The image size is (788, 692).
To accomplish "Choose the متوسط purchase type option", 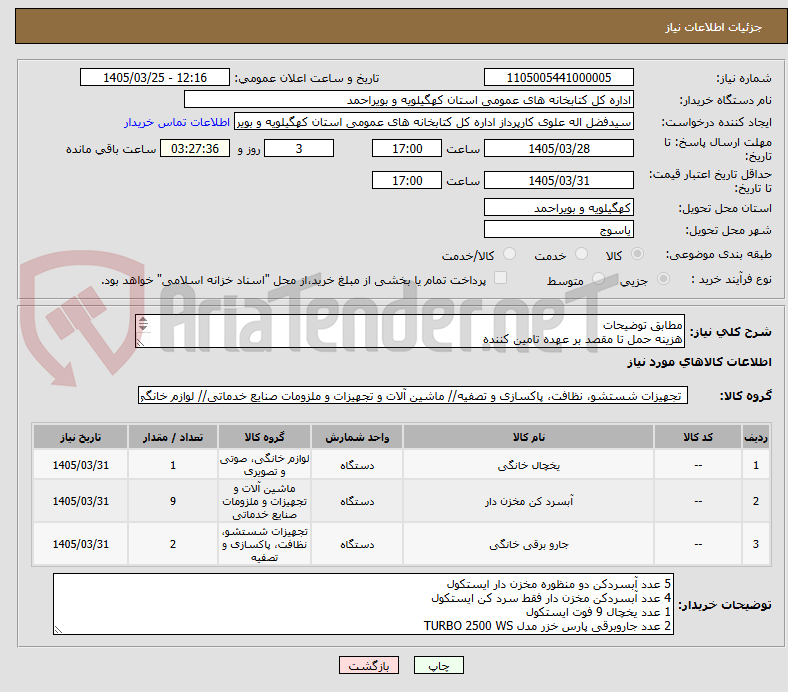I will tap(598, 279).
